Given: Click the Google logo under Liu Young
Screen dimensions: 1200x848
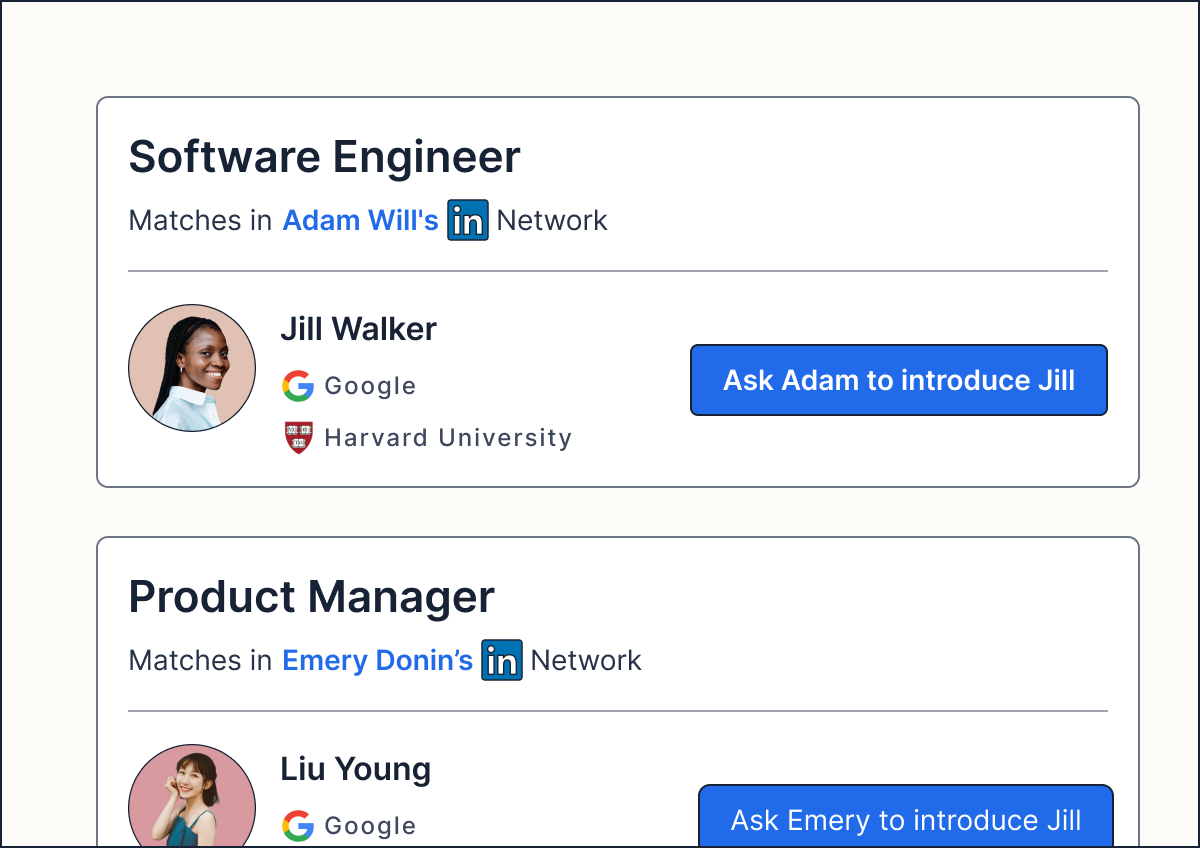Looking at the screenshot, I should [298, 826].
